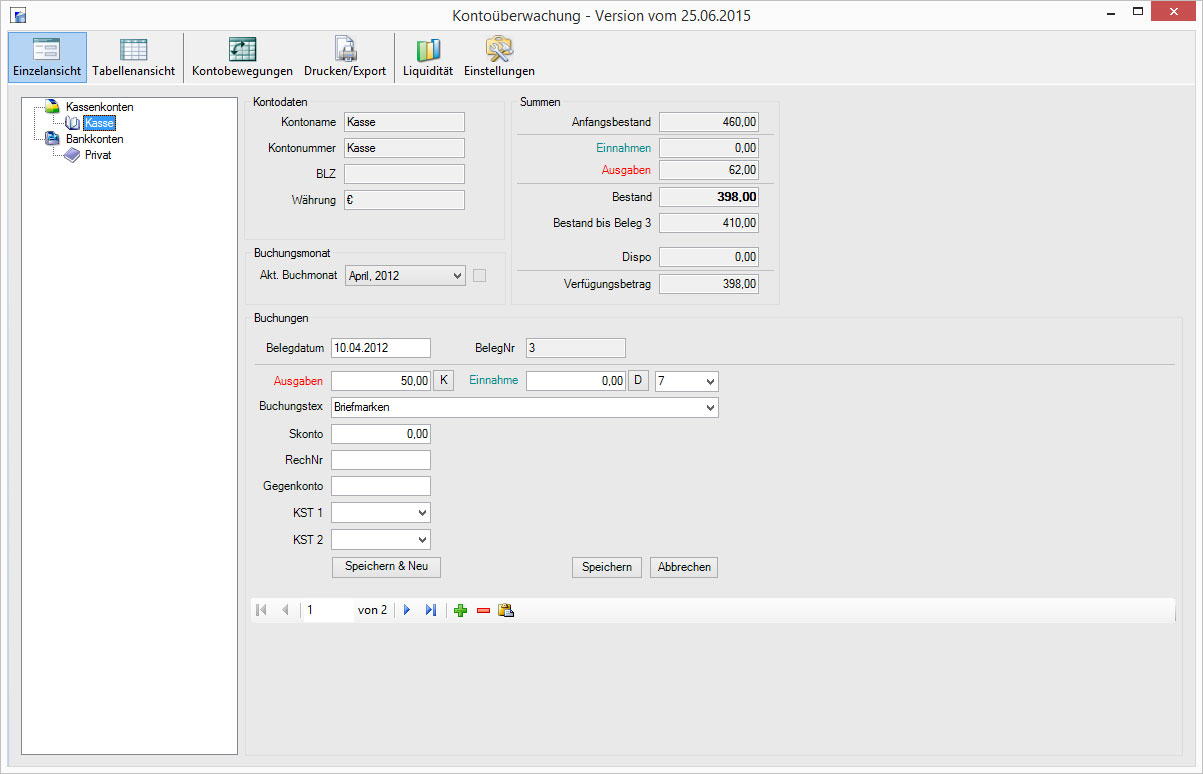Expand the Buchungstext dropdown list

[x=710, y=408]
